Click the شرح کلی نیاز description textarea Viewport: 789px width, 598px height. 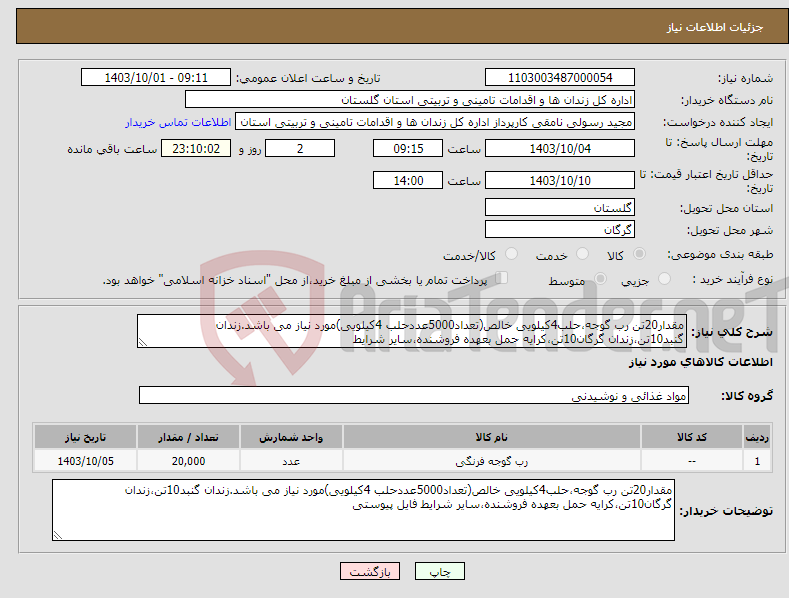coord(412,331)
